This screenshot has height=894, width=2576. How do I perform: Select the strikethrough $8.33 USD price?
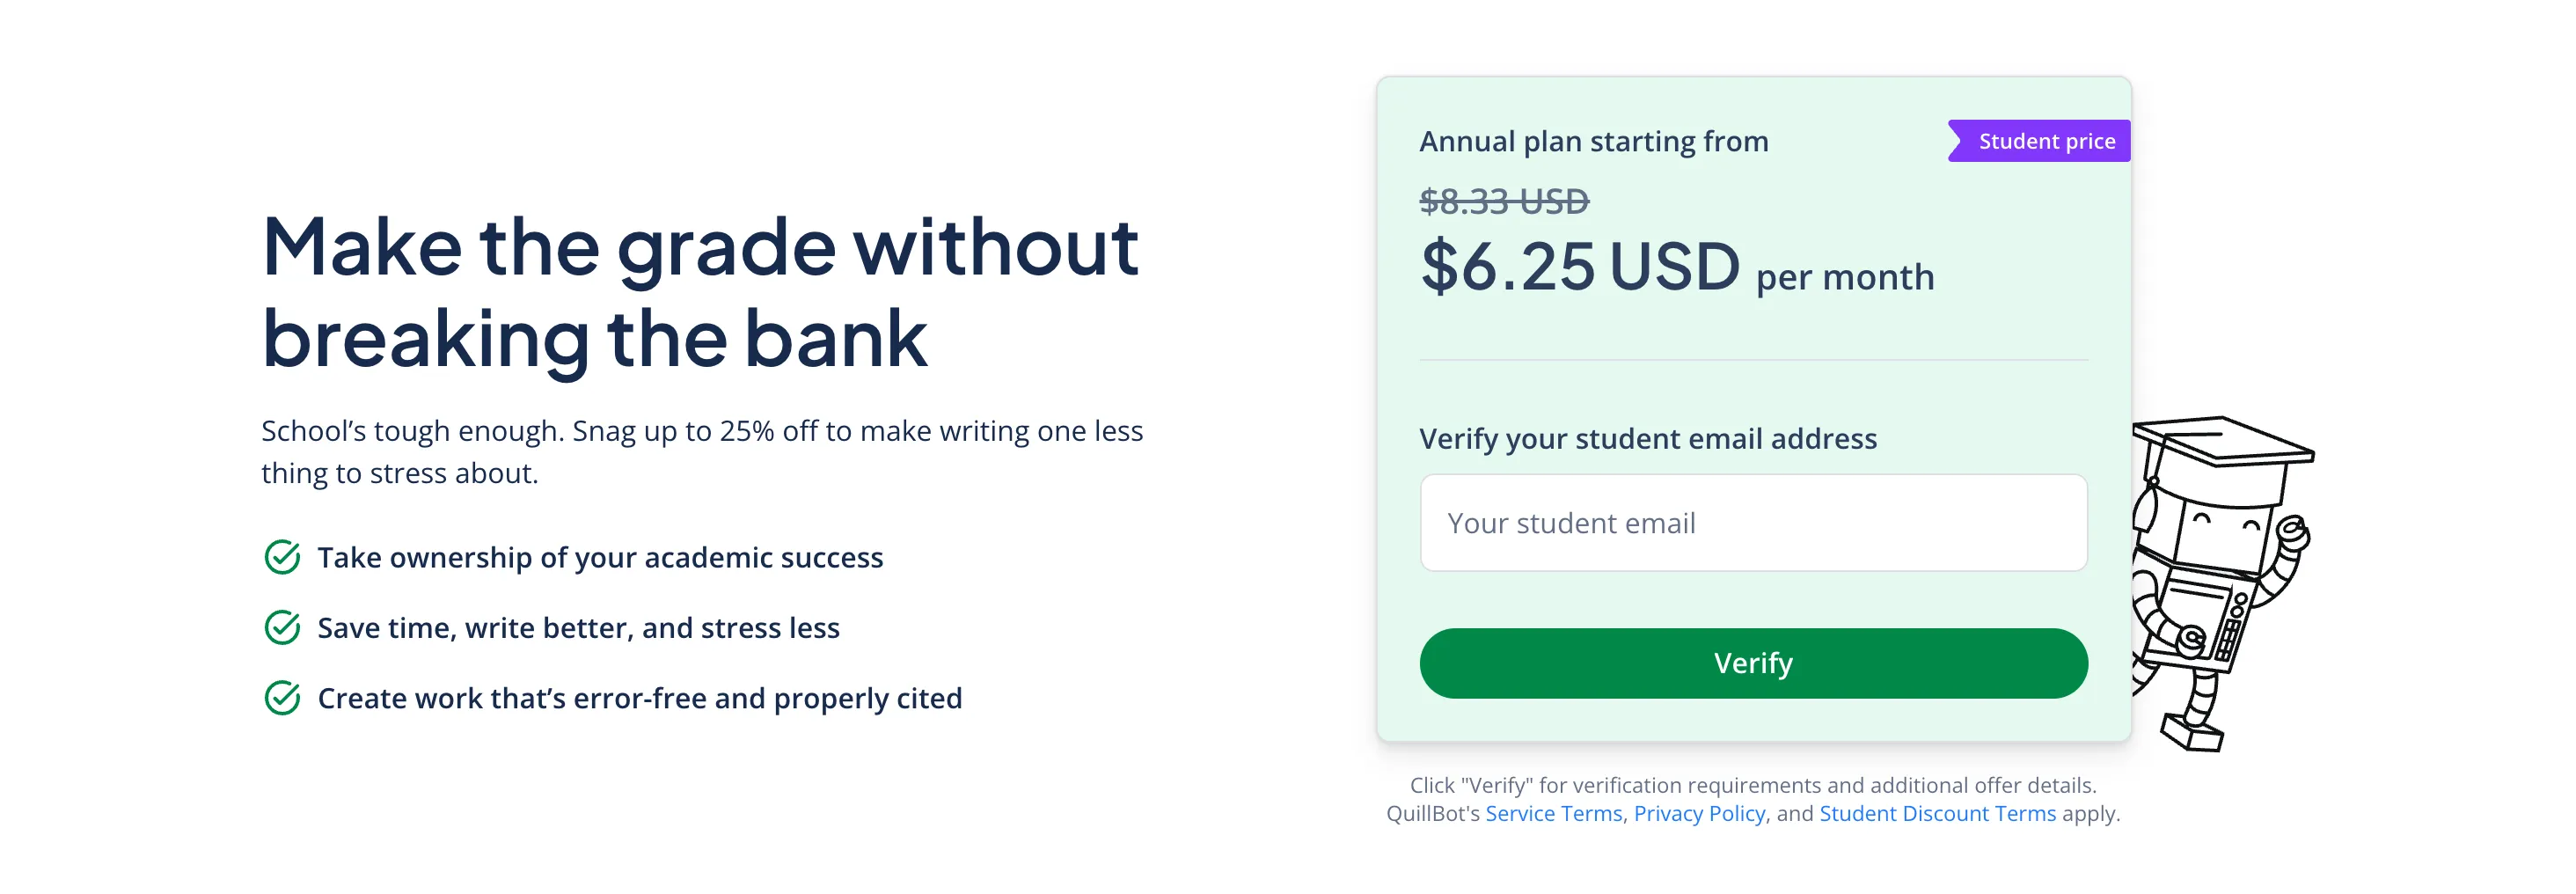click(1507, 201)
